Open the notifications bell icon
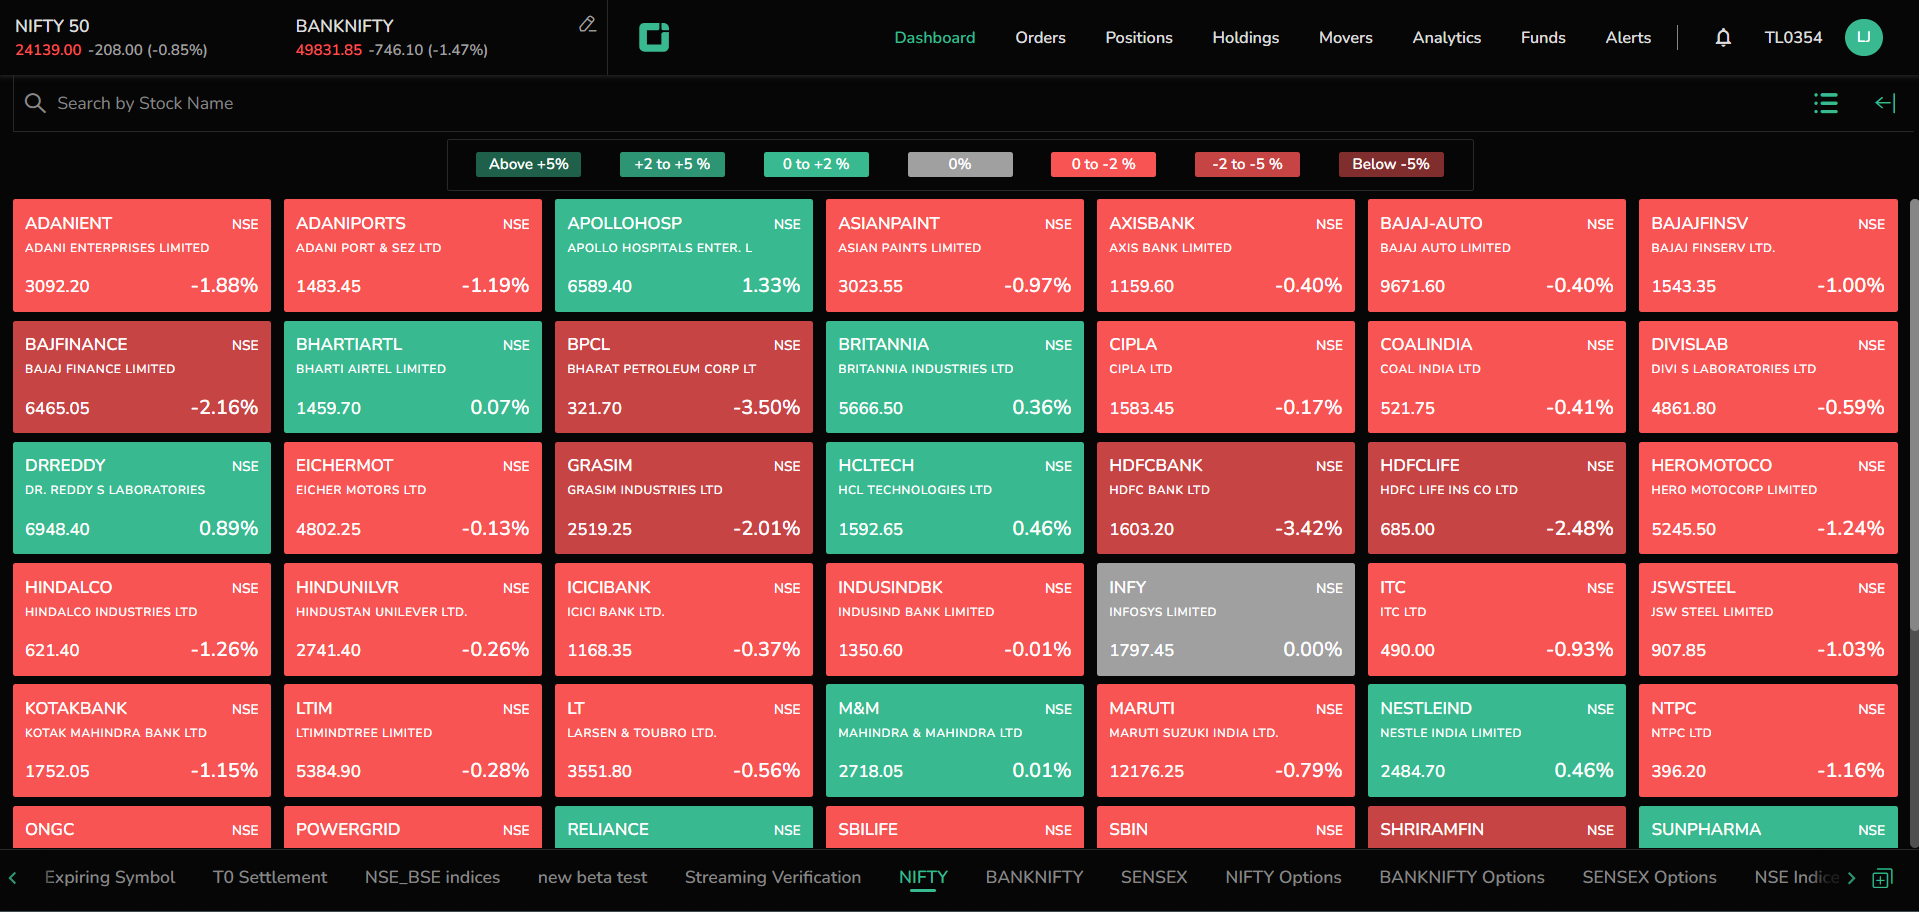 click(1723, 38)
